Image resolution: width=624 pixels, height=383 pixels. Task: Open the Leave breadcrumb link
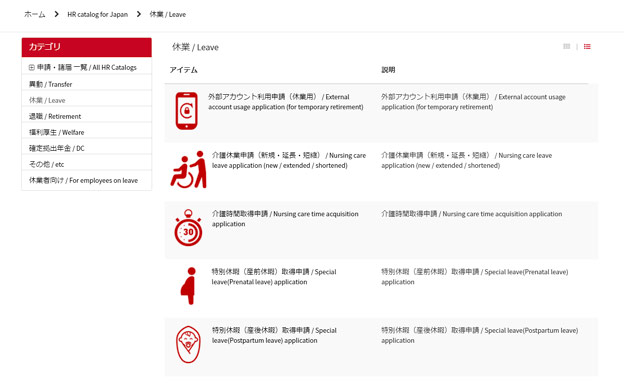(168, 14)
